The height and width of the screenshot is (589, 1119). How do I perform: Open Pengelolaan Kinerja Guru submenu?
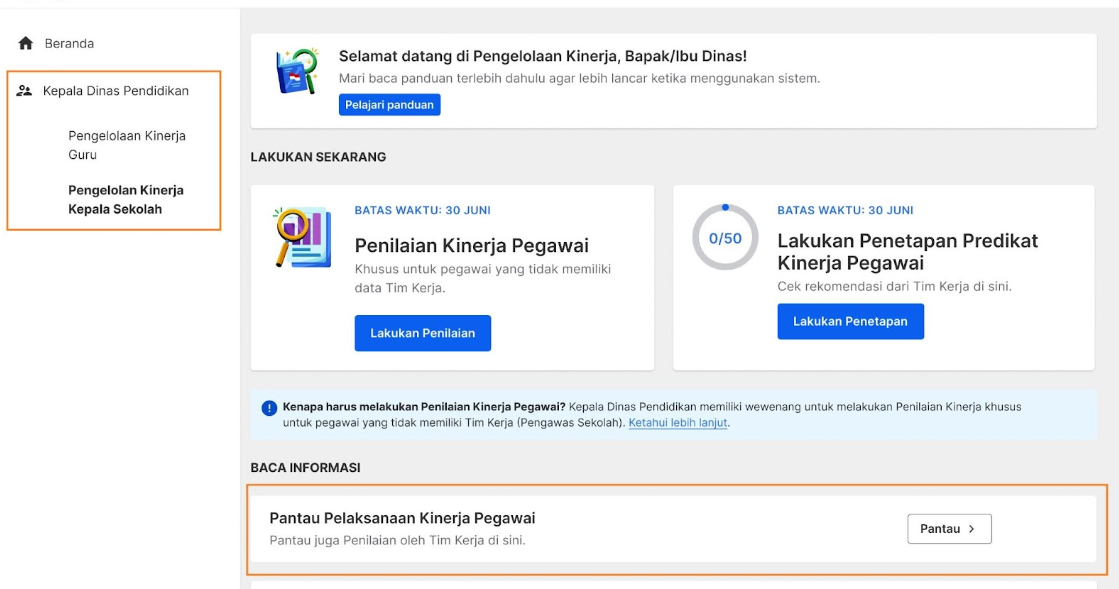coord(127,145)
